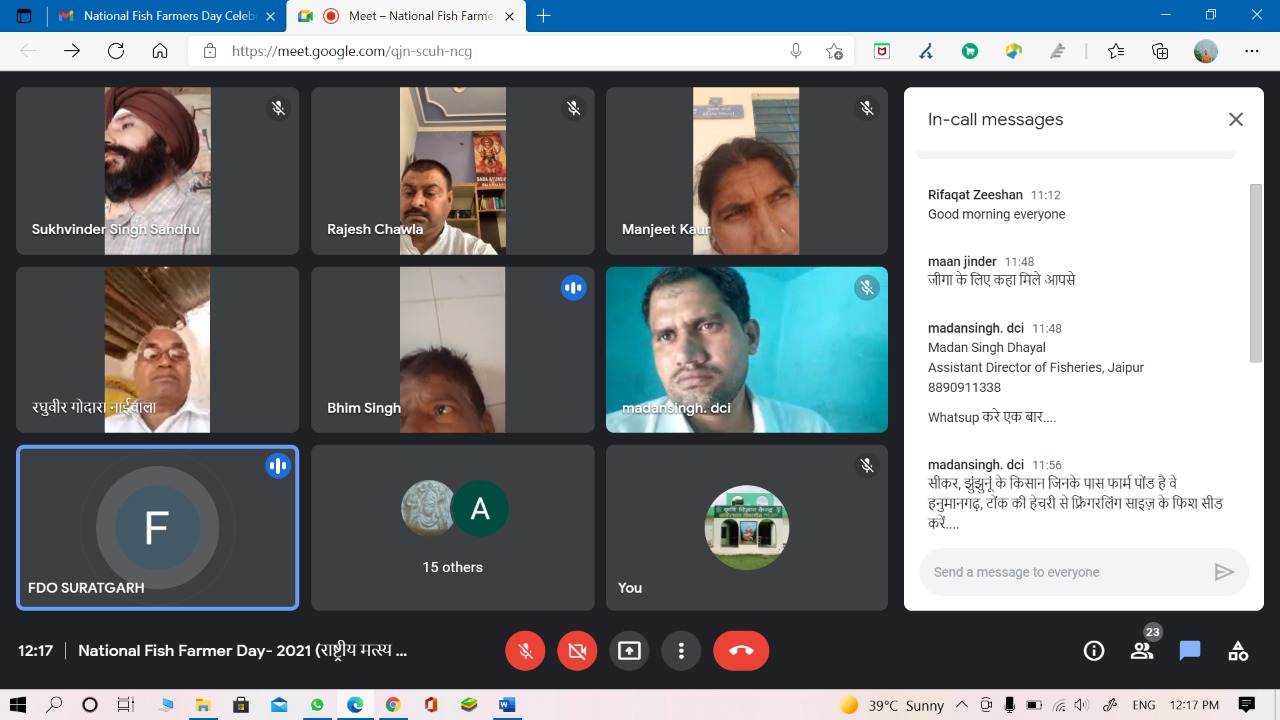Click the chat messages scrollbar
Viewport: 1280px width, 720px height.
click(x=1256, y=272)
